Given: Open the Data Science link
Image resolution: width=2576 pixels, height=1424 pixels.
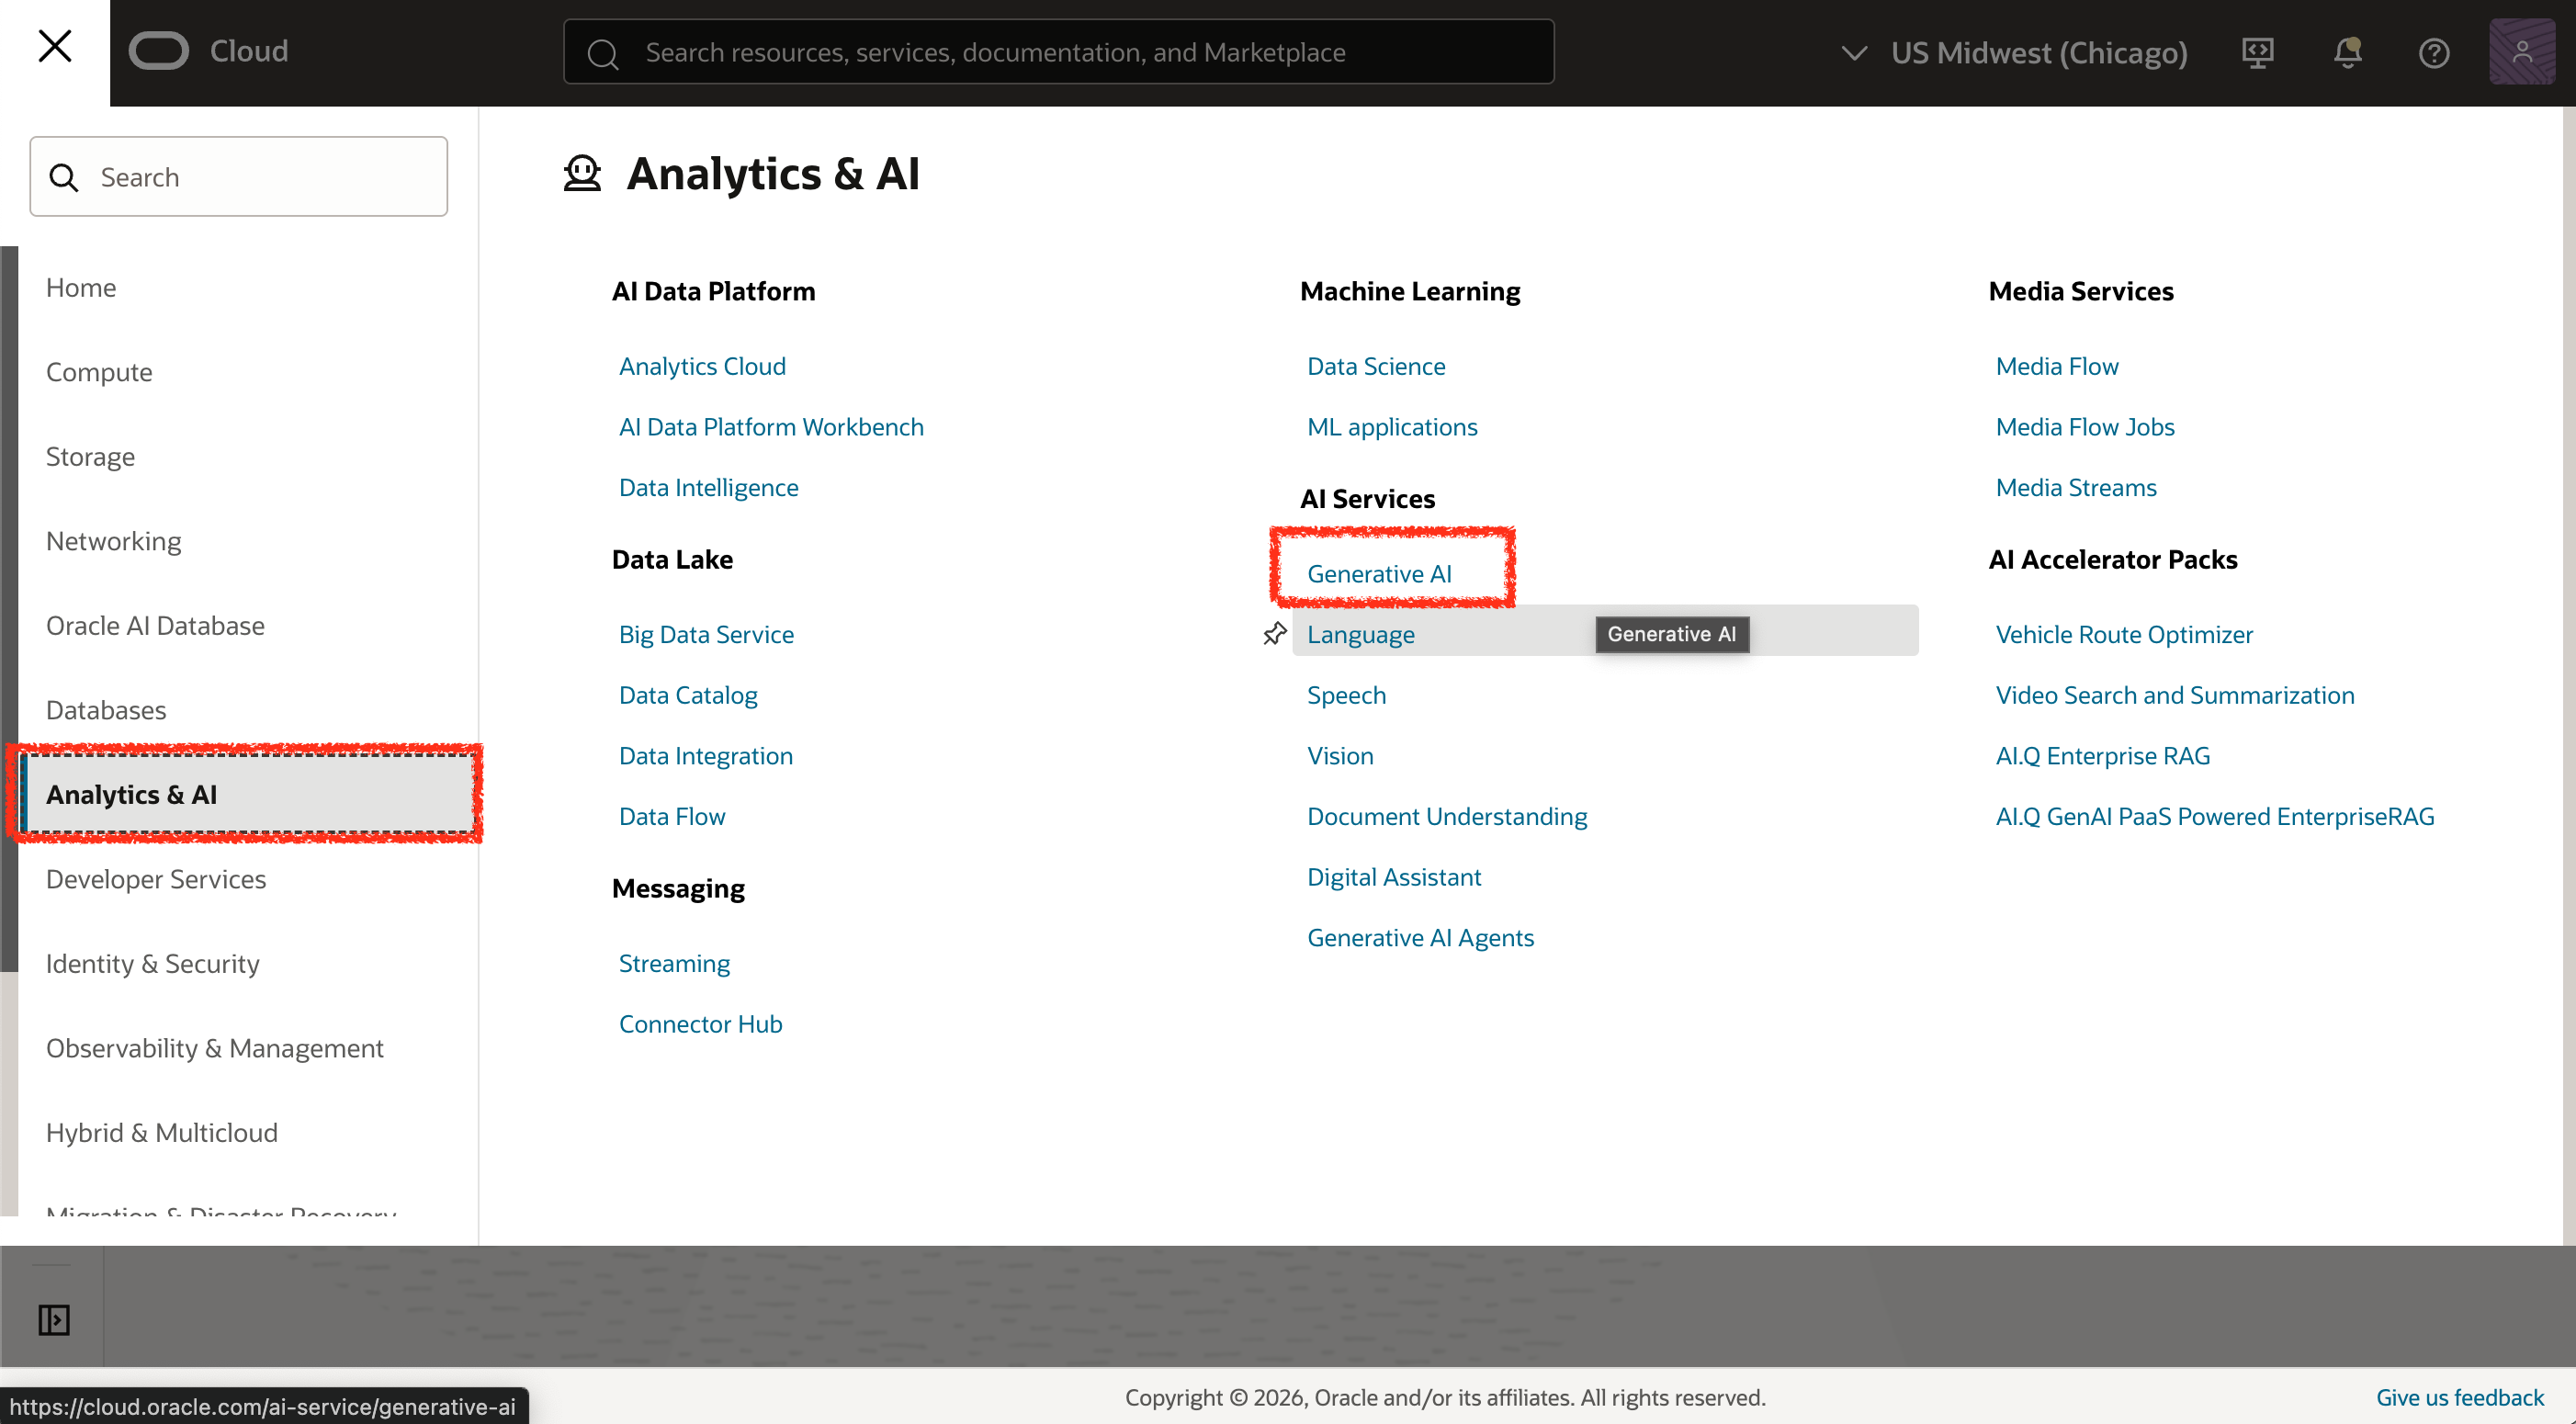Looking at the screenshot, I should (1375, 366).
